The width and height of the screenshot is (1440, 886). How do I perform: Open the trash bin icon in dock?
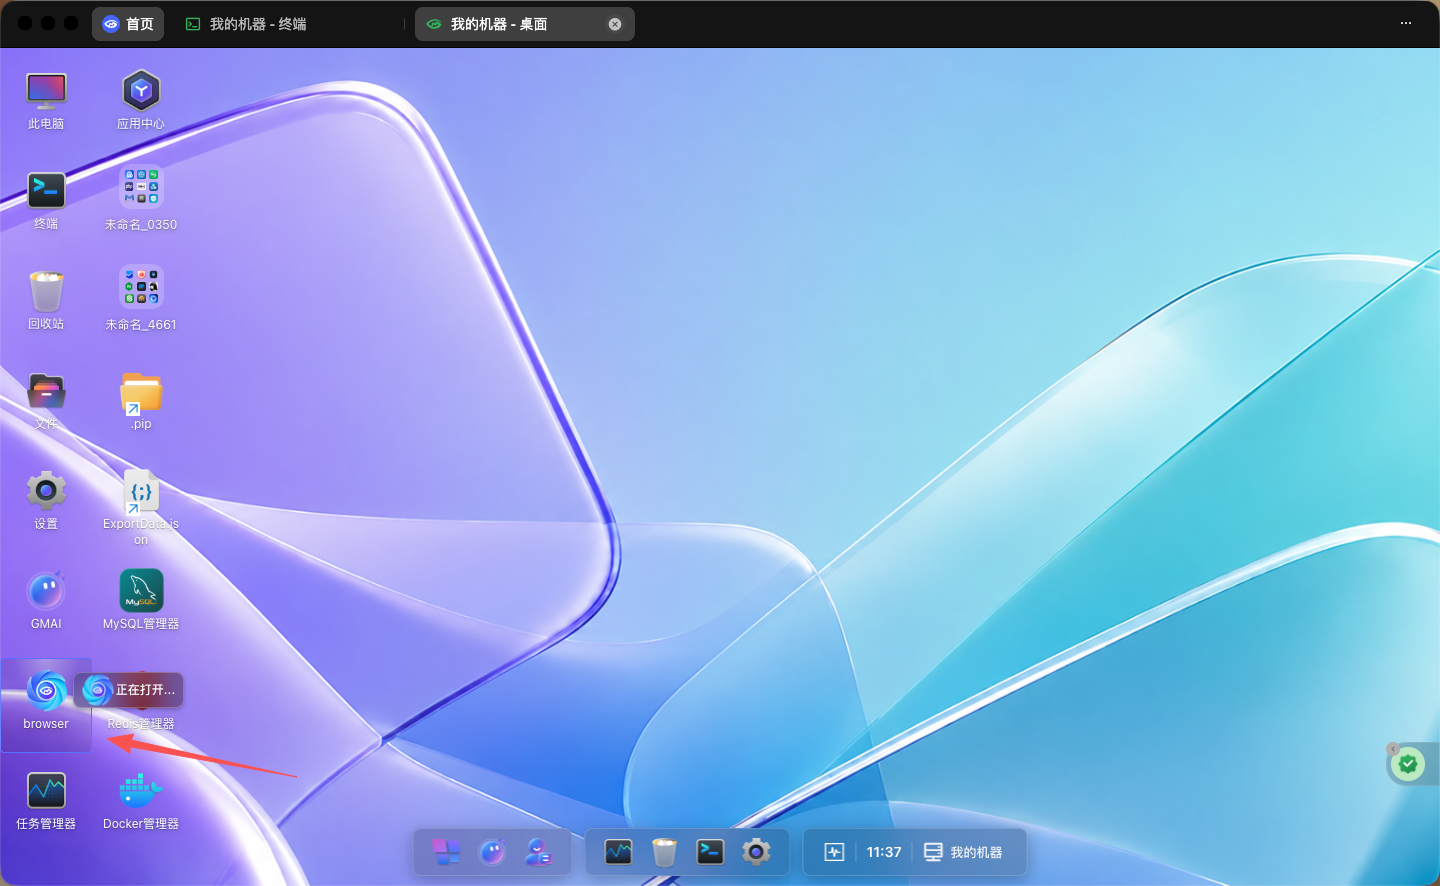pos(664,852)
